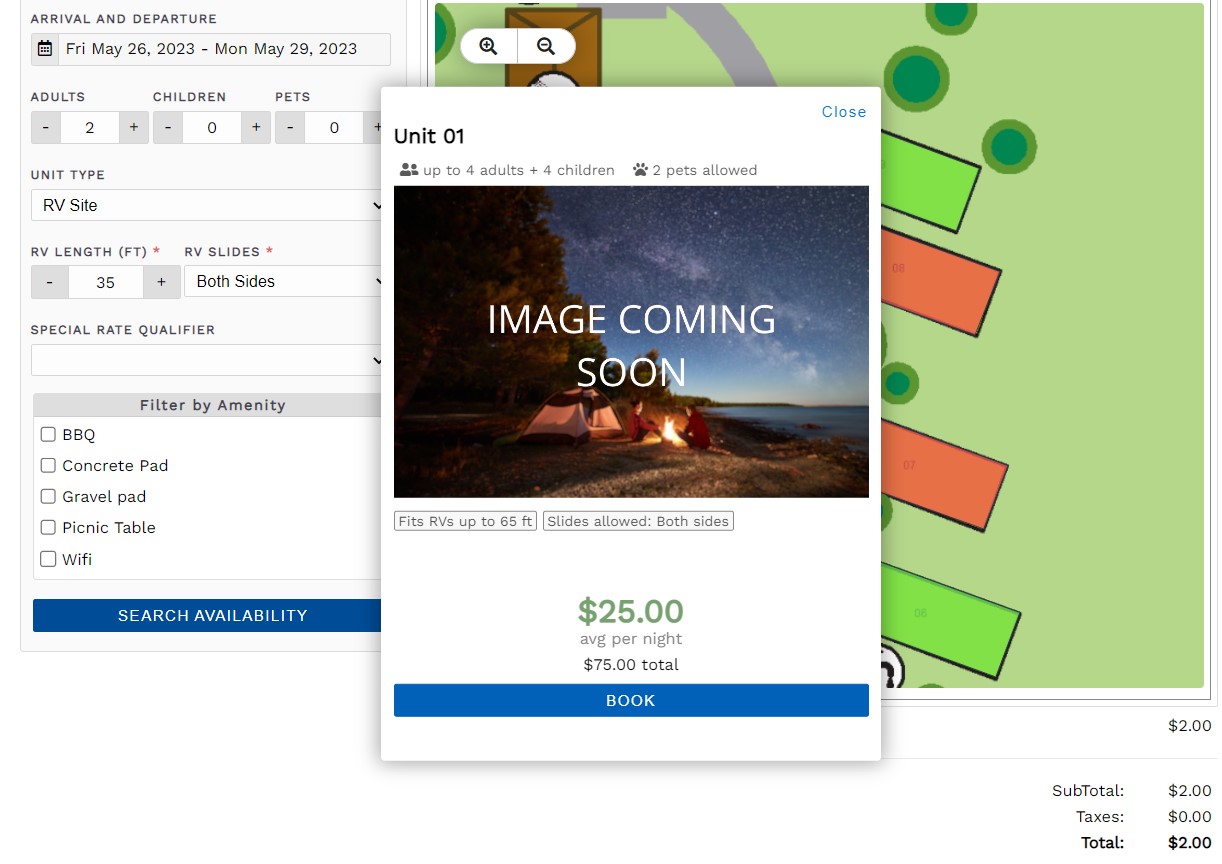
Task: Click the map zoom out magnifier icon
Action: point(546,46)
